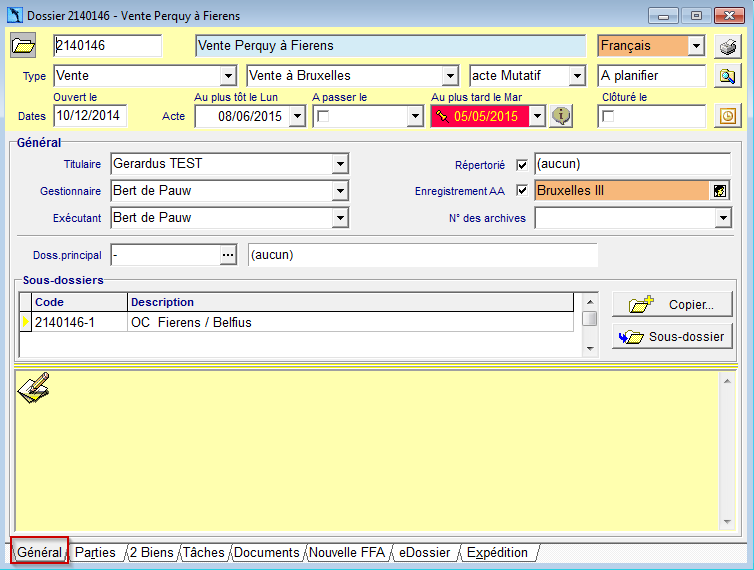Toggle the Enregistrement AA checkbox
The height and width of the screenshot is (570, 754).
pos(522,190)
